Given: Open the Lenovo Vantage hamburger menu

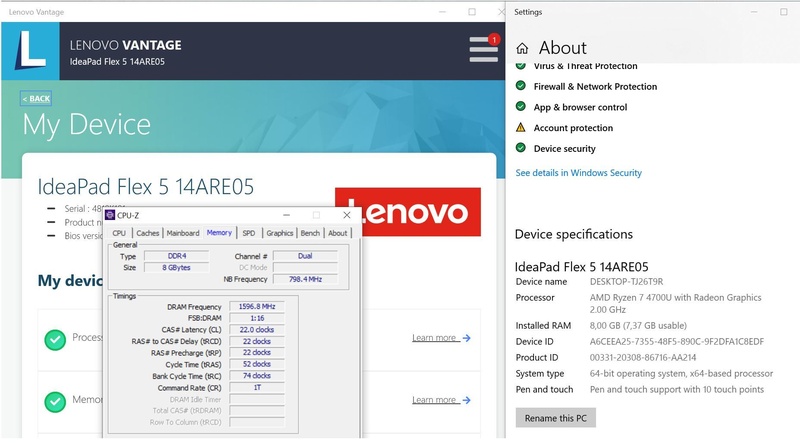Looking at the screenshot, I should (x=483, y=50).
